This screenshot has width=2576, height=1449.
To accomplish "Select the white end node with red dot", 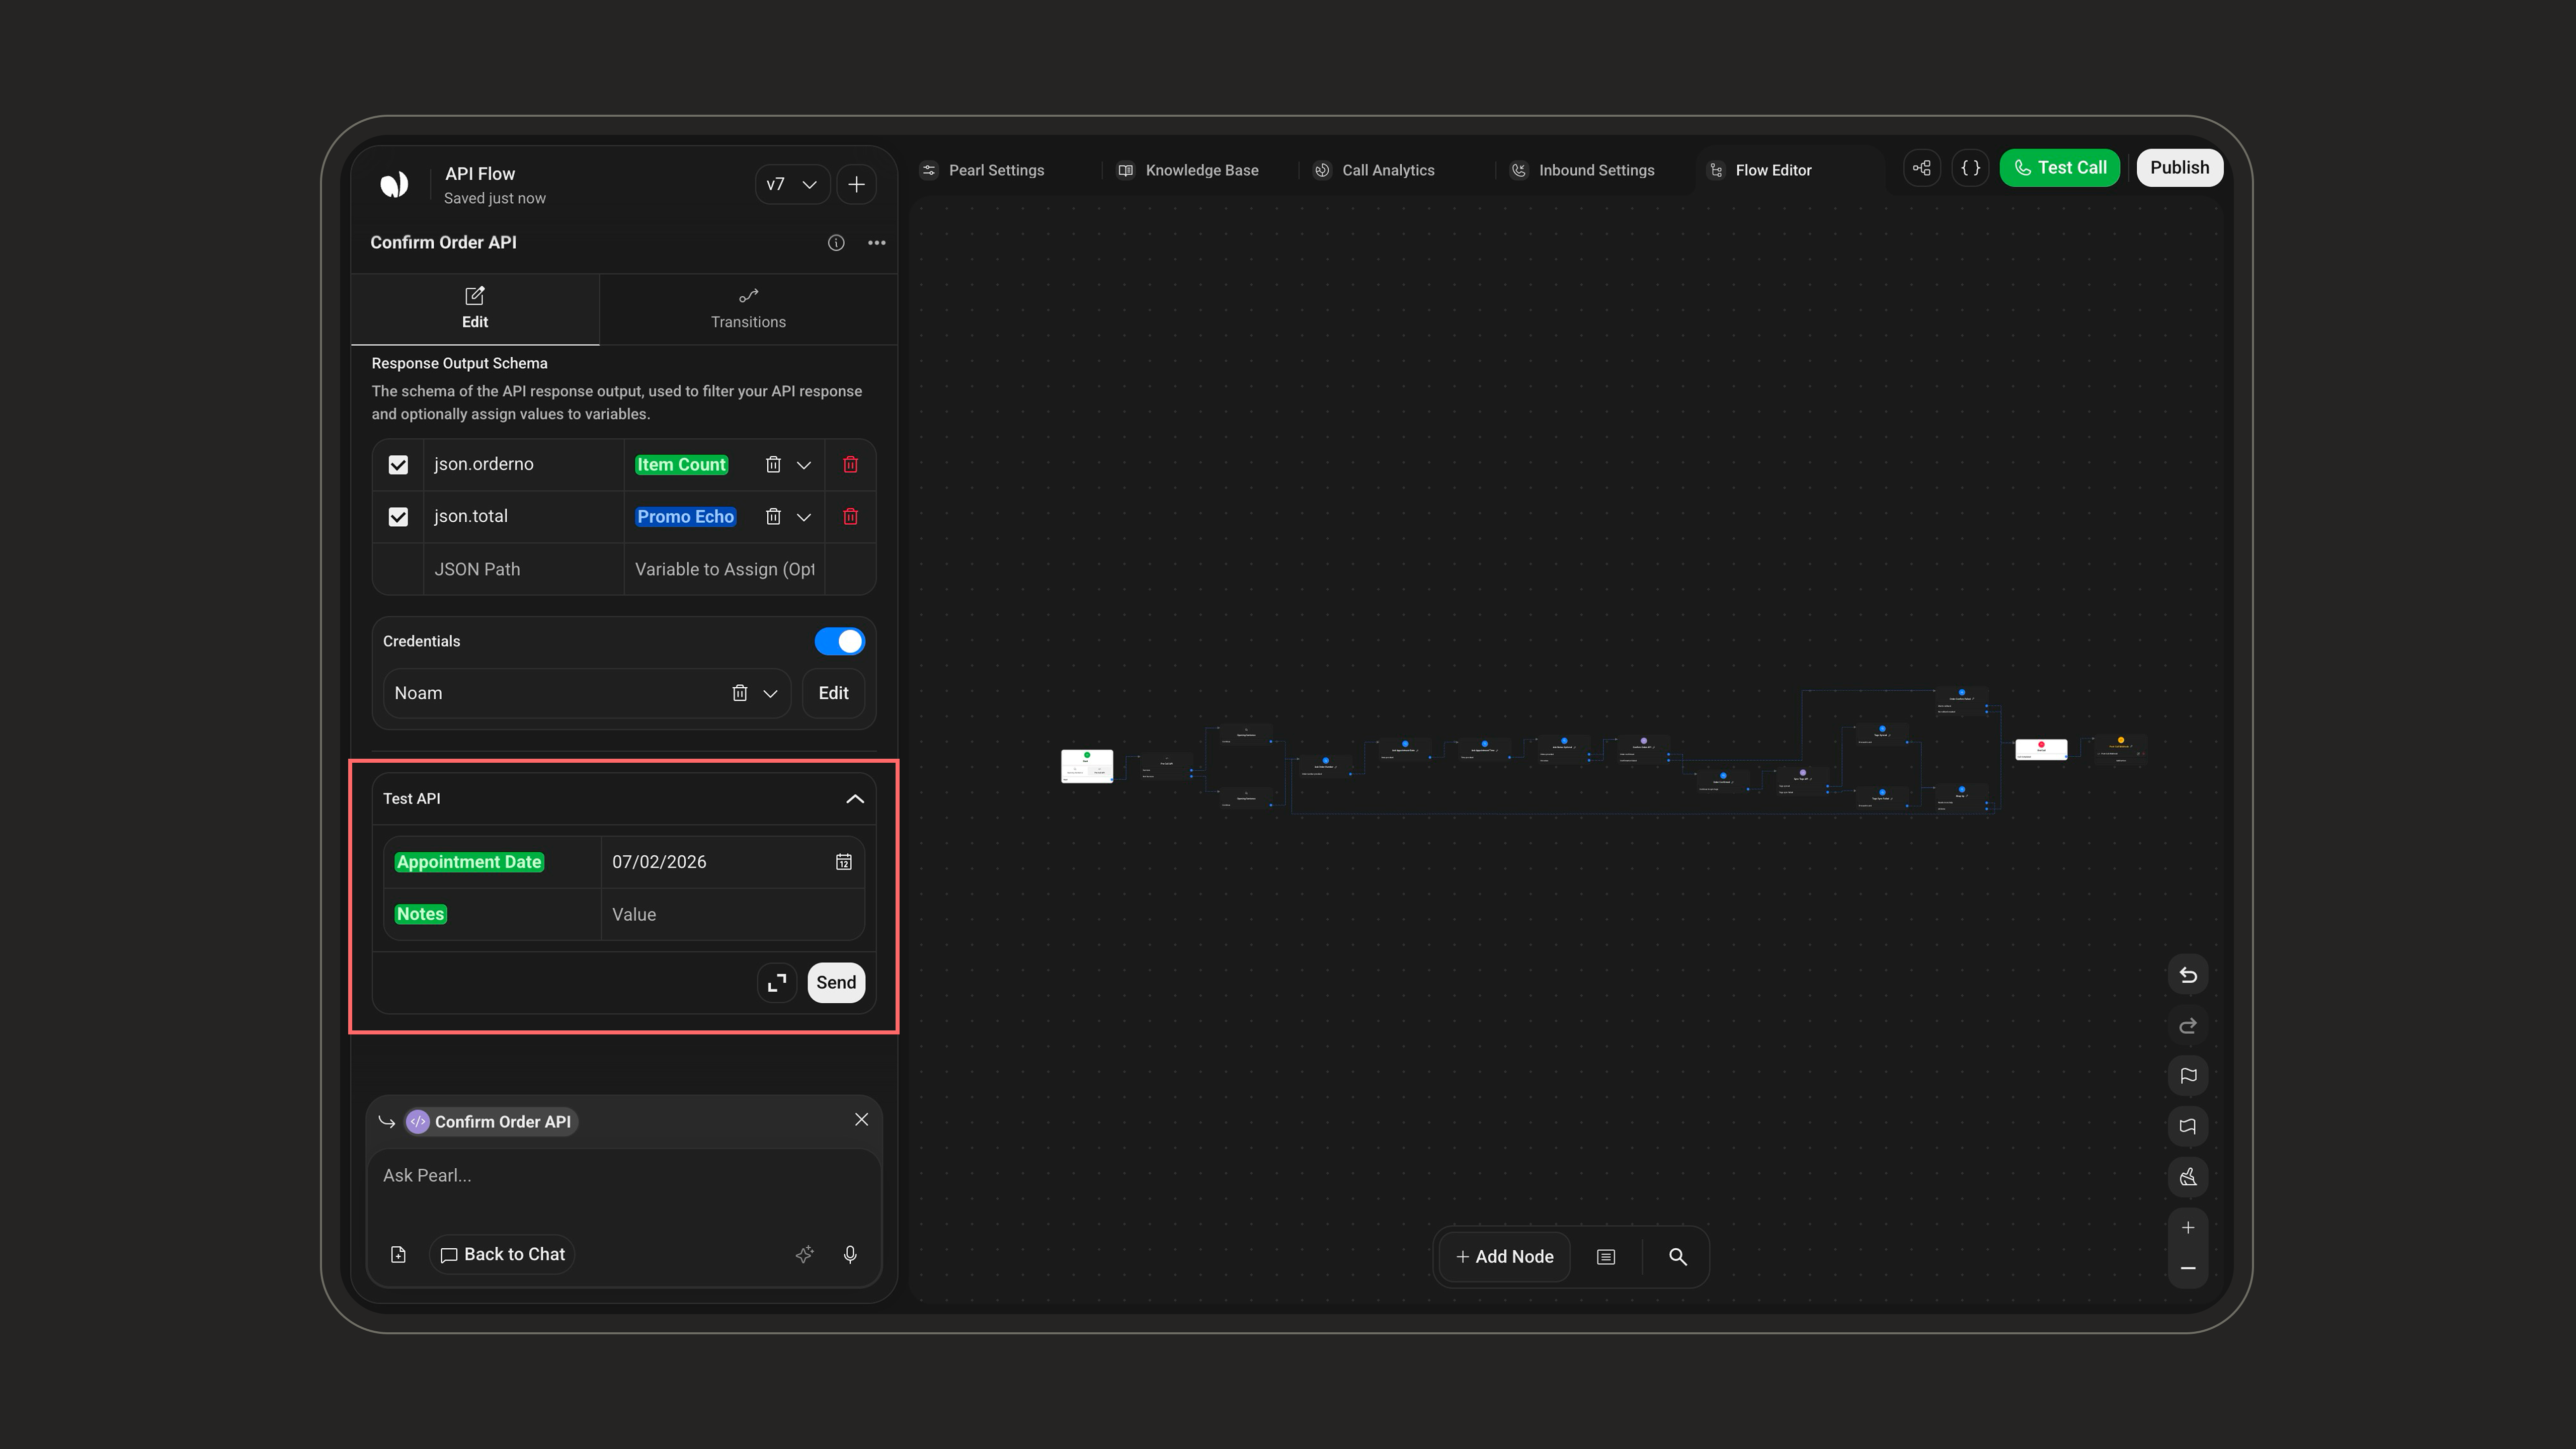I will coord(2041,749).
